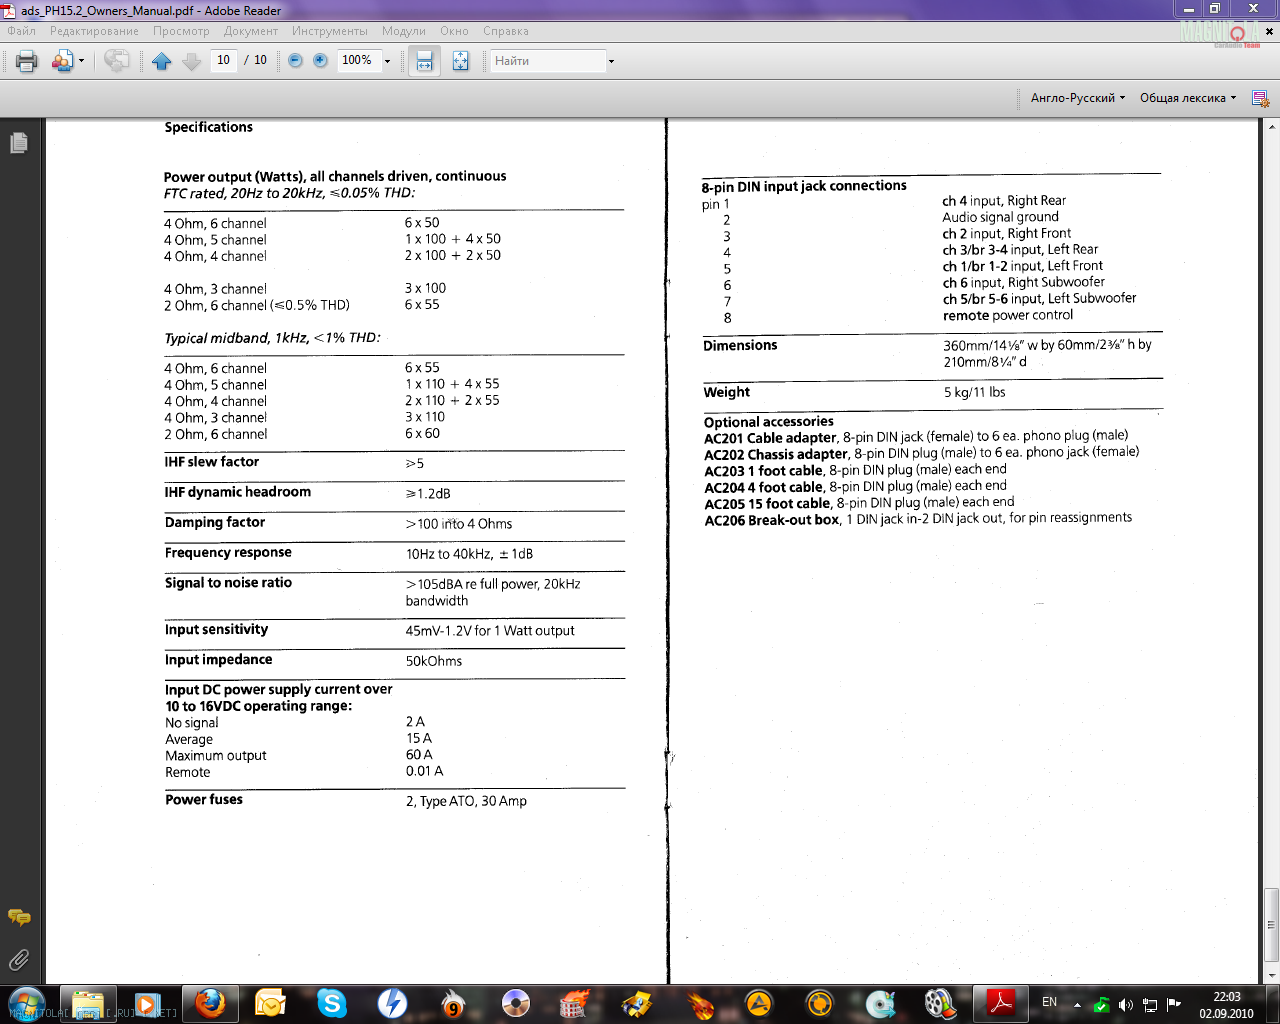The height and width of the screenshot is (1024, 1280).
Task: Click the greyed-out comment and share icon
Action: point(116,61)
